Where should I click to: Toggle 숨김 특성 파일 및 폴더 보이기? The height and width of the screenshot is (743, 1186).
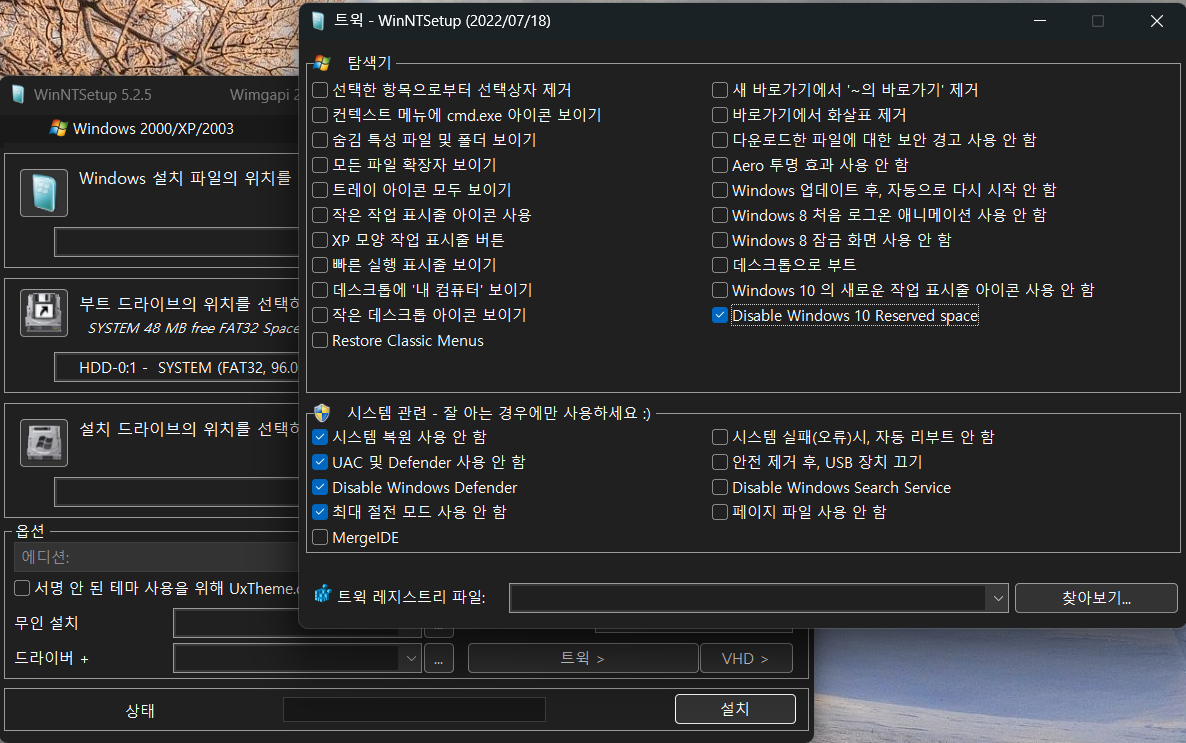[320, 140]
